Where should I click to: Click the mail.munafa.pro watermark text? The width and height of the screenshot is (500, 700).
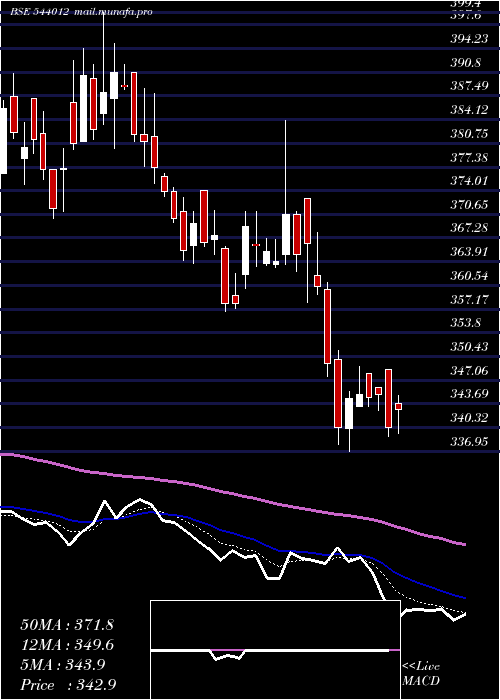click(112, 12)
